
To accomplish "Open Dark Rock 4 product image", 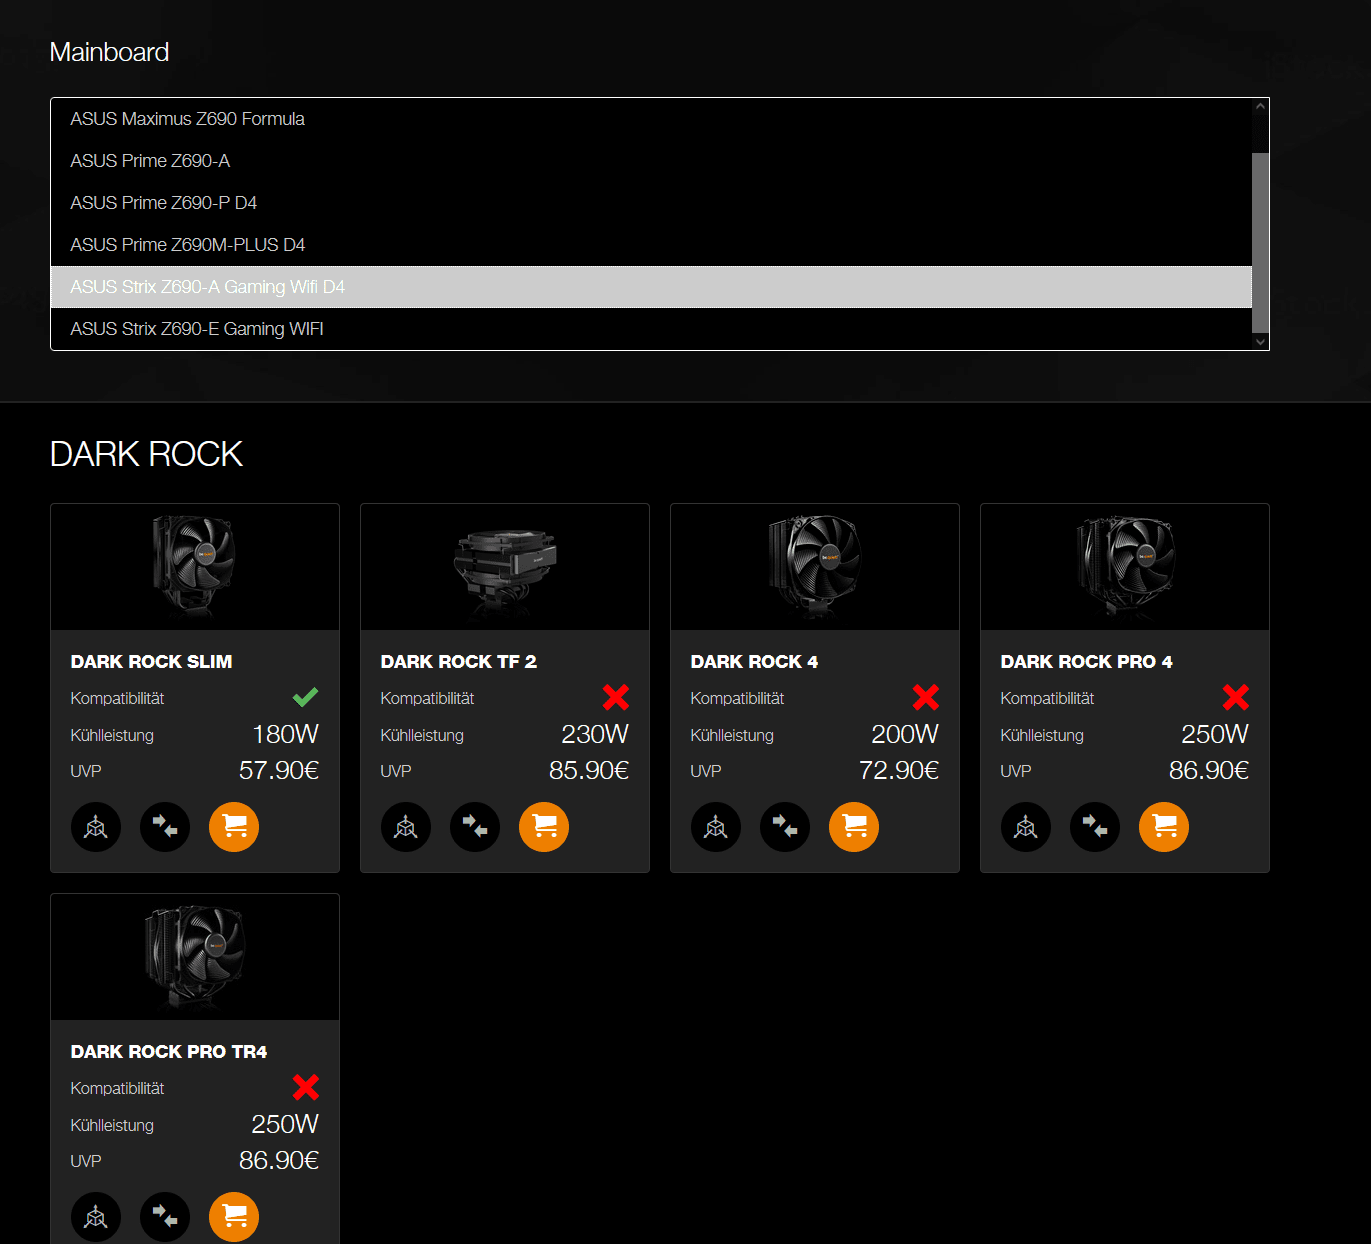I will coord(815,567).
